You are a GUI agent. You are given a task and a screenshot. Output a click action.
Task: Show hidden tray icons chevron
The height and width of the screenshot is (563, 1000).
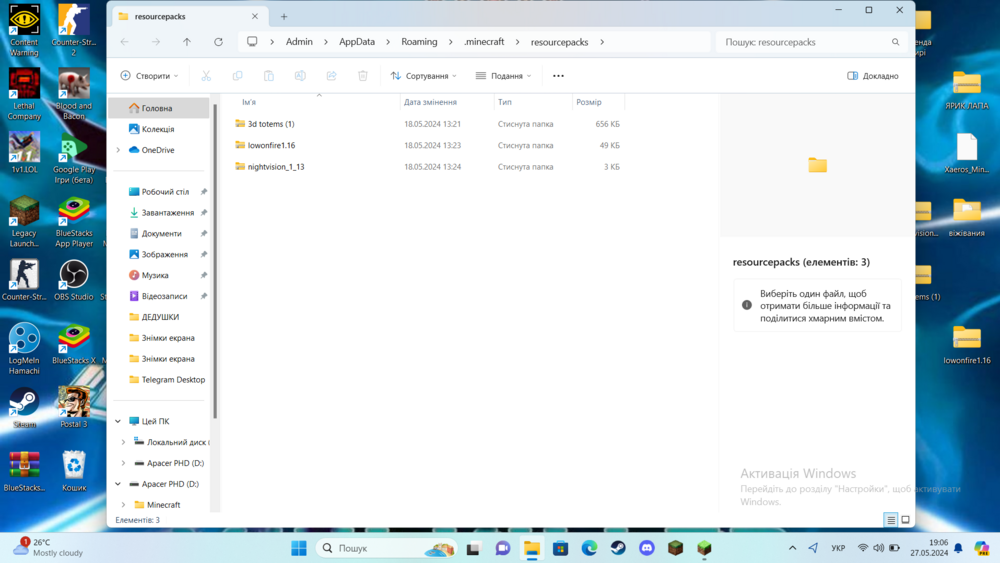pos(792,548)
